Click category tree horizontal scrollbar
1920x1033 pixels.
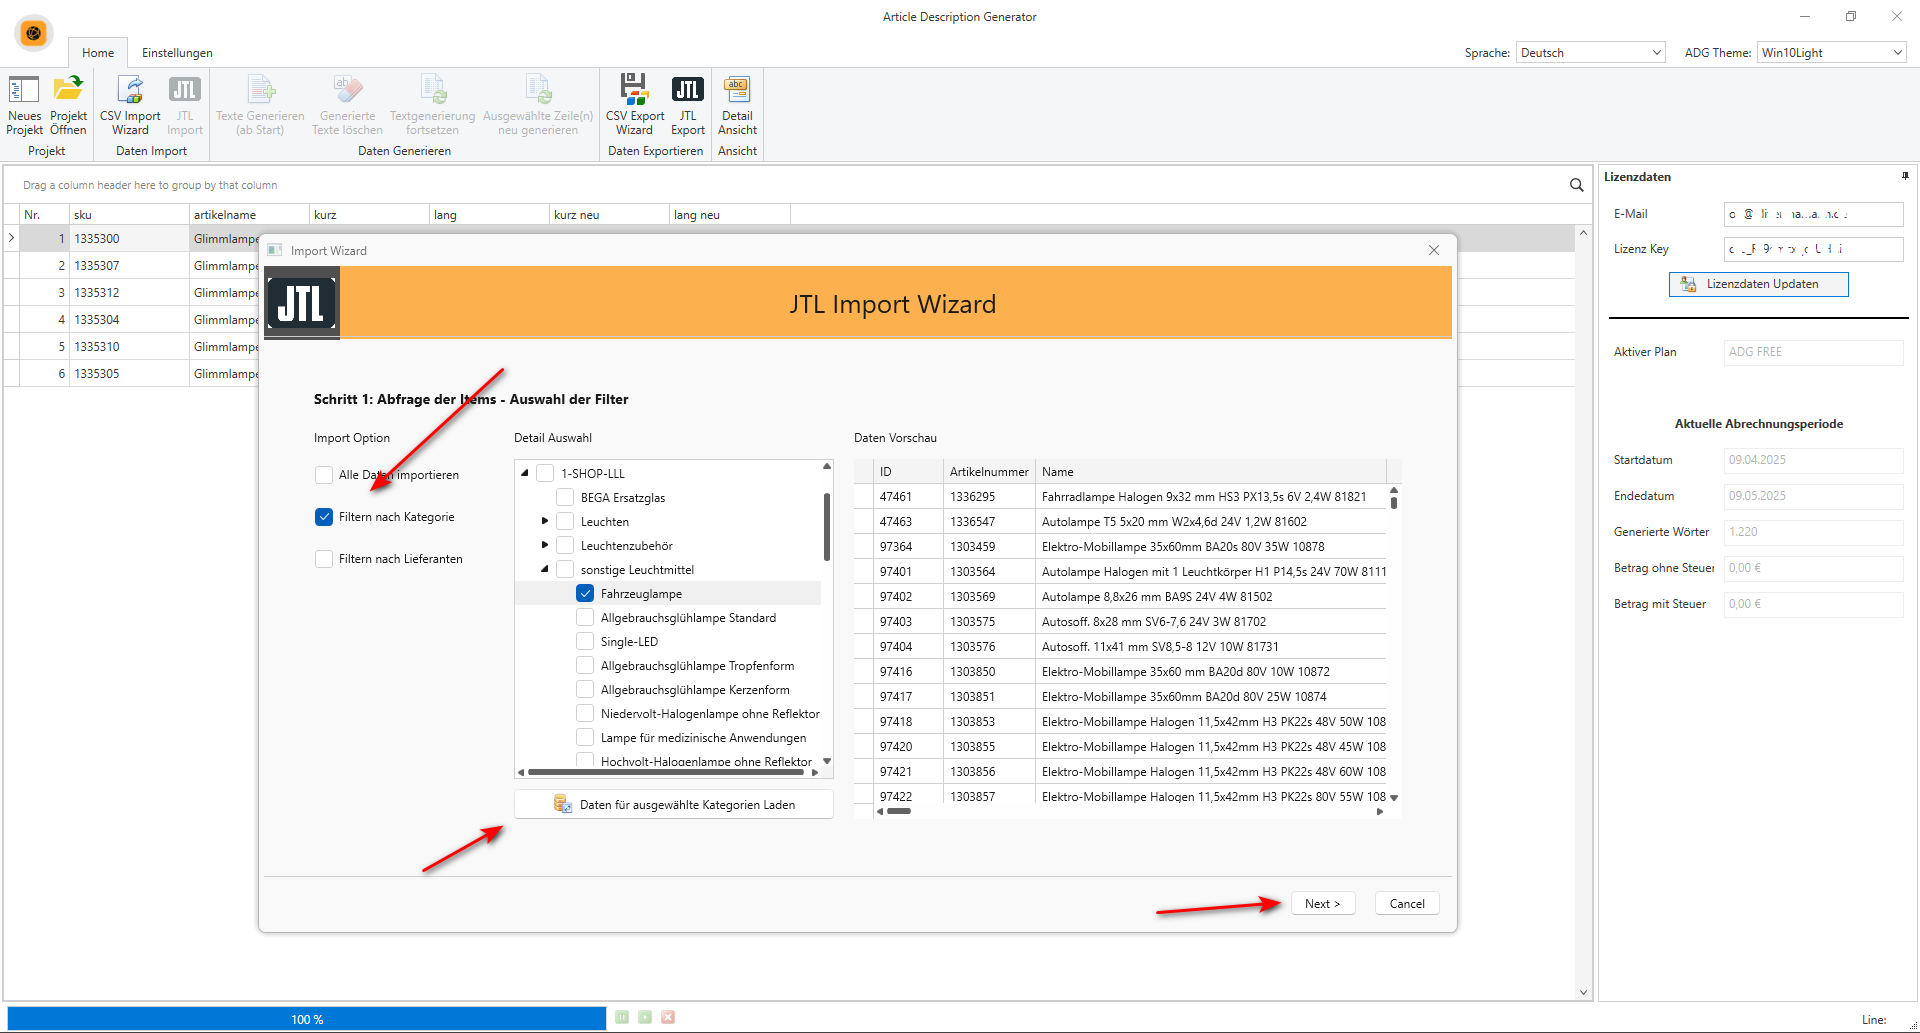coord(668,772)
